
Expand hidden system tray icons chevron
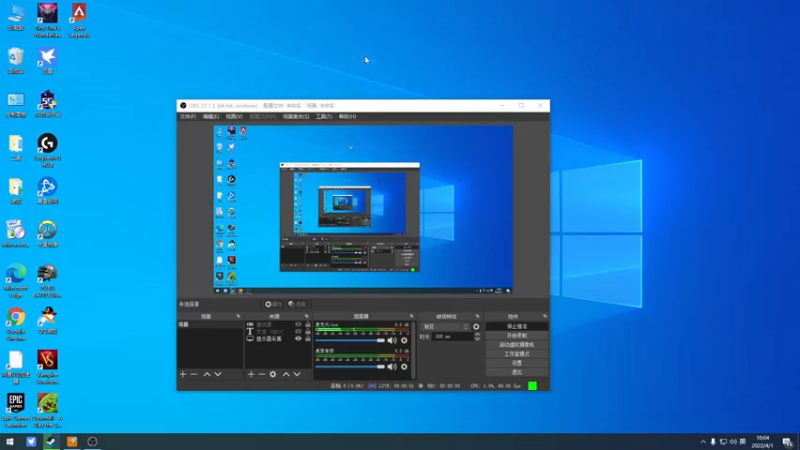[x=703, y=442]
